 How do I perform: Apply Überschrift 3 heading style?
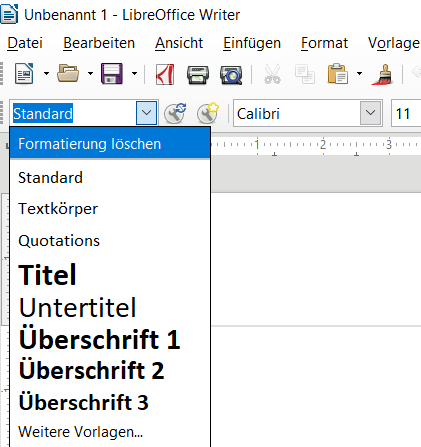110,402
